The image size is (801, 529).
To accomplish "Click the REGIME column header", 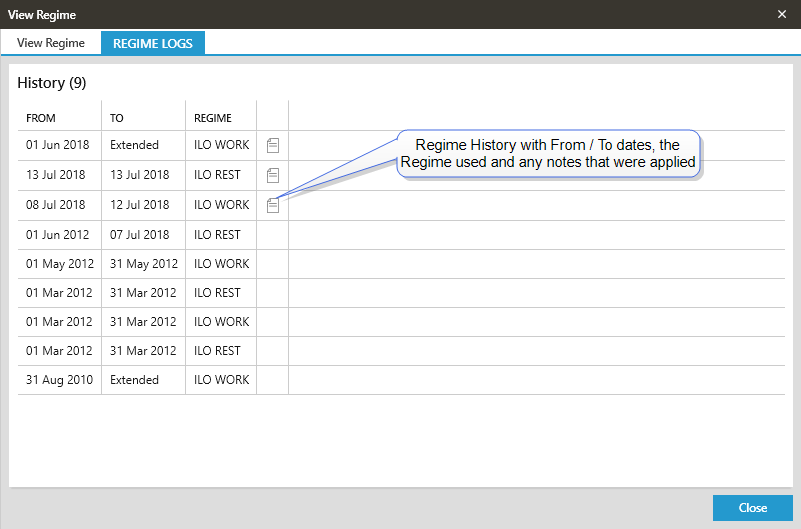I will point(212,118).
